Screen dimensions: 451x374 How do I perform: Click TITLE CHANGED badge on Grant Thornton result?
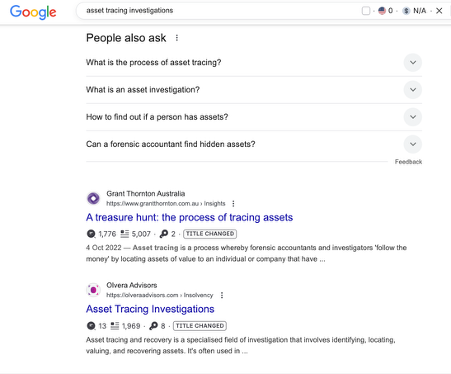click(210, 234)
